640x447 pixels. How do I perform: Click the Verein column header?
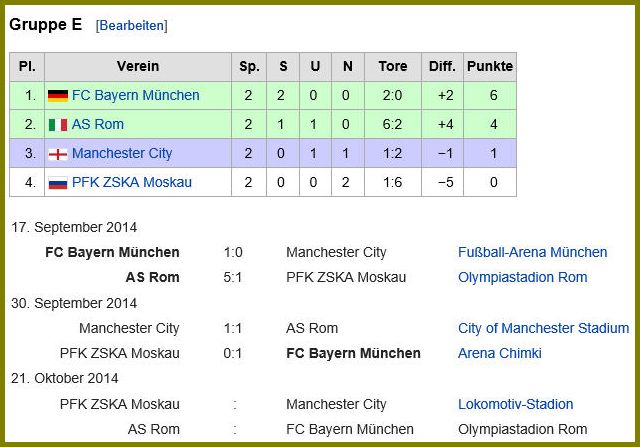coord(138,67)
